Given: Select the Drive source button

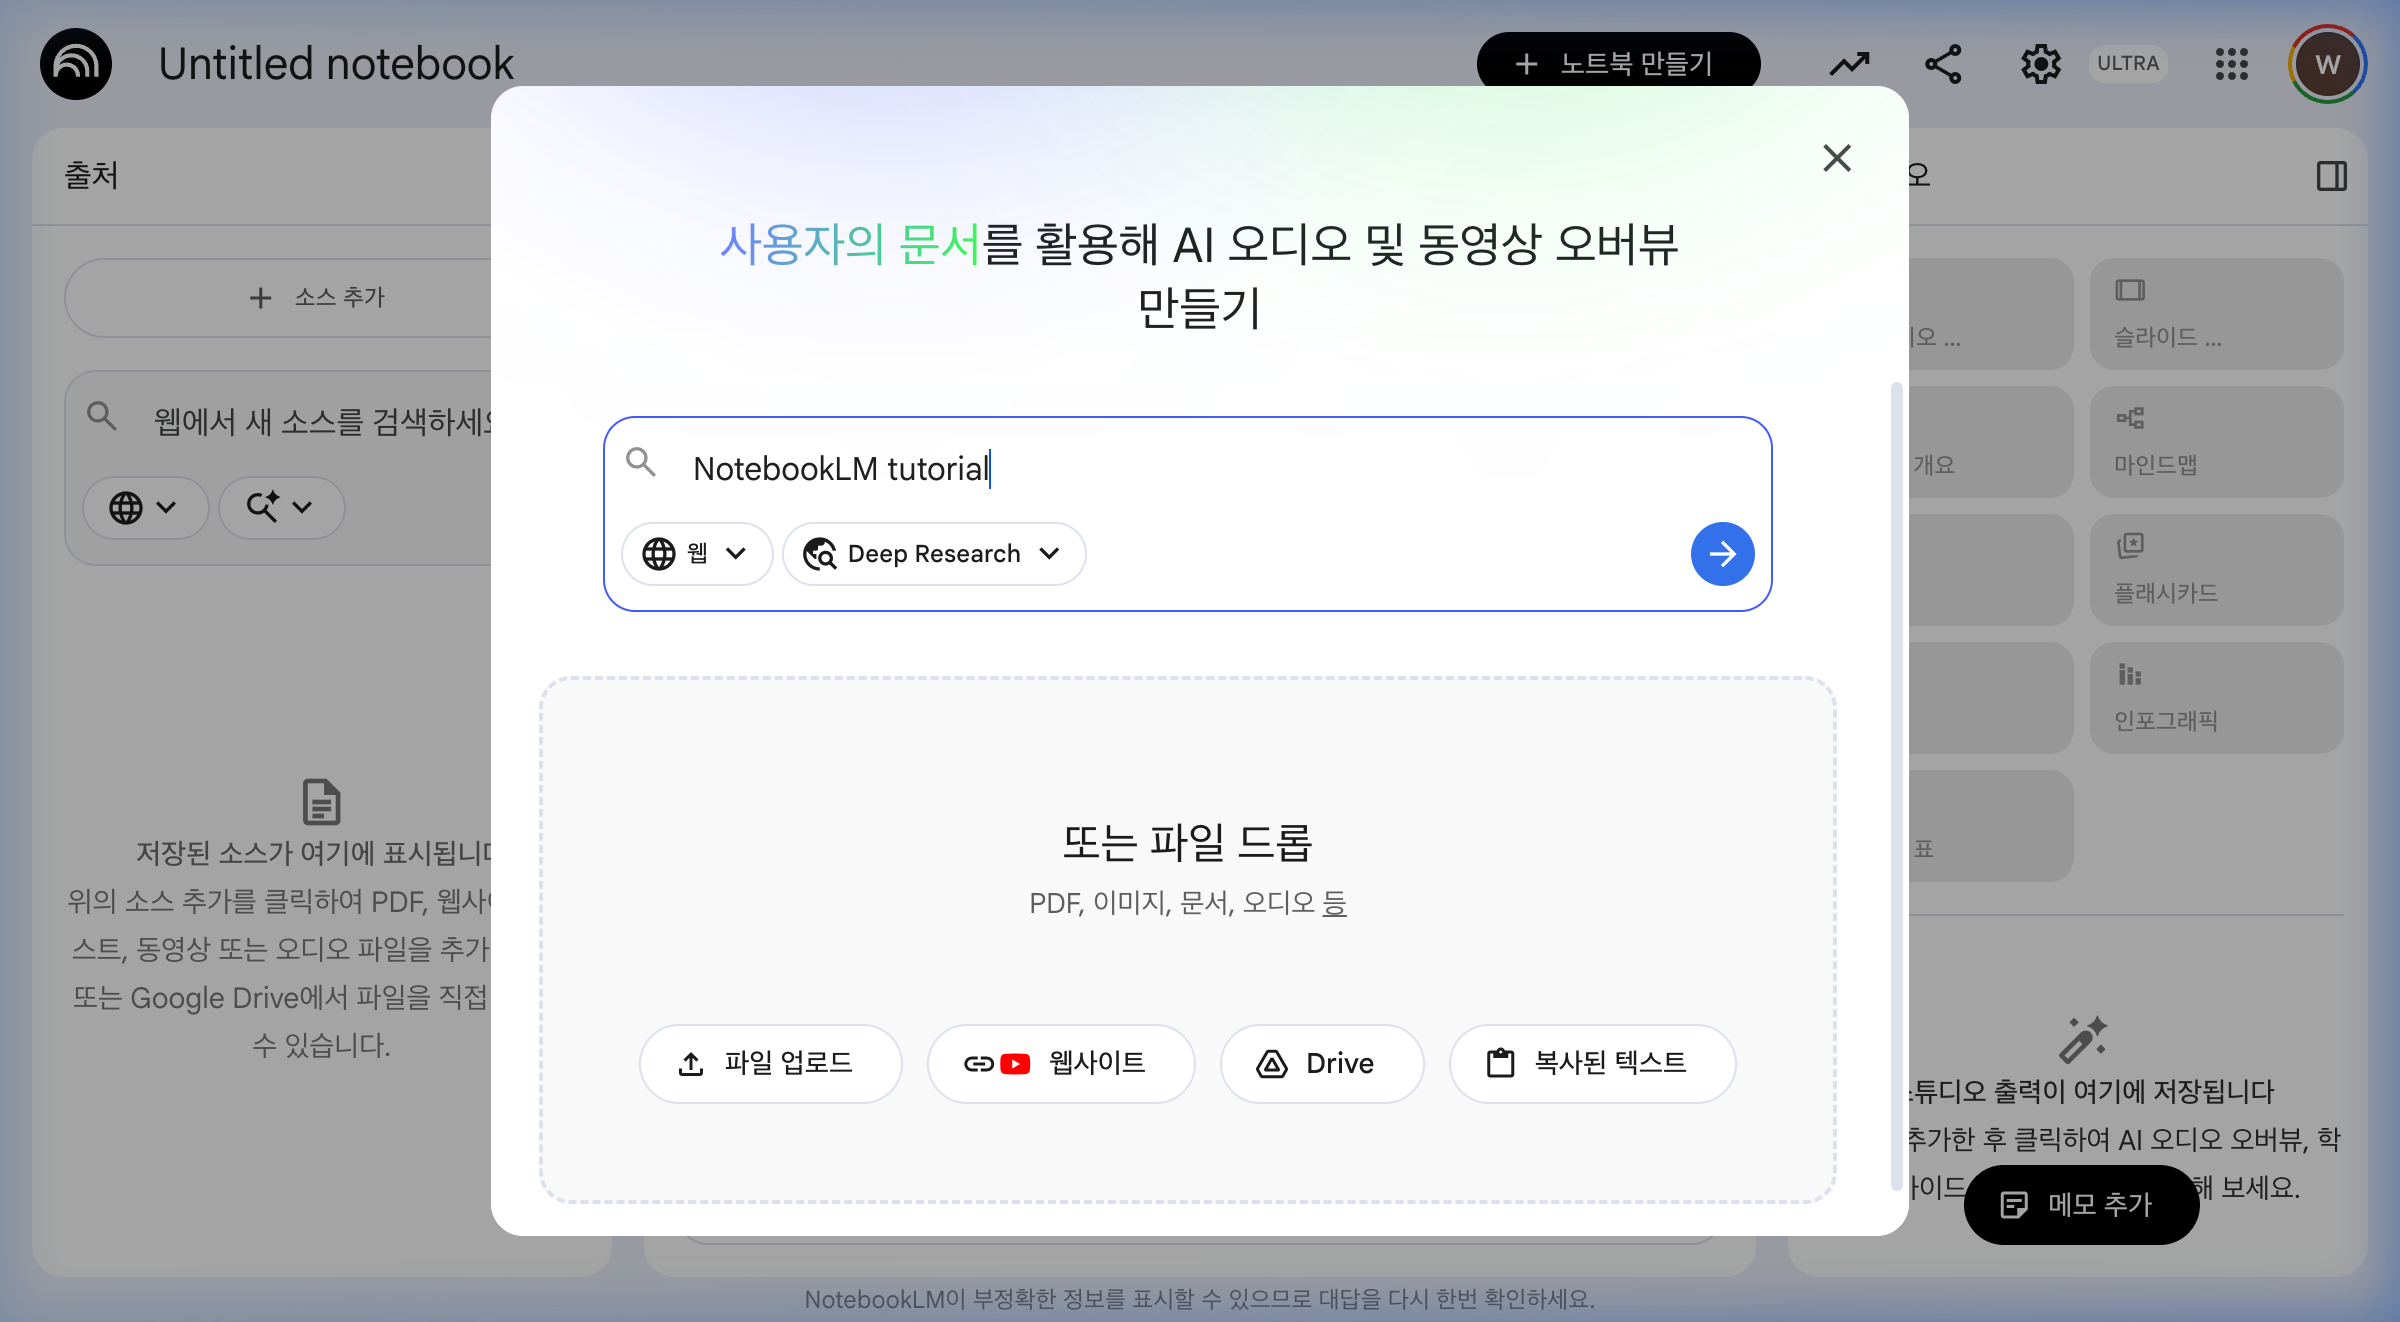Looking at the screenshot, I should pyautogui.click(x=1321, y=1064).
